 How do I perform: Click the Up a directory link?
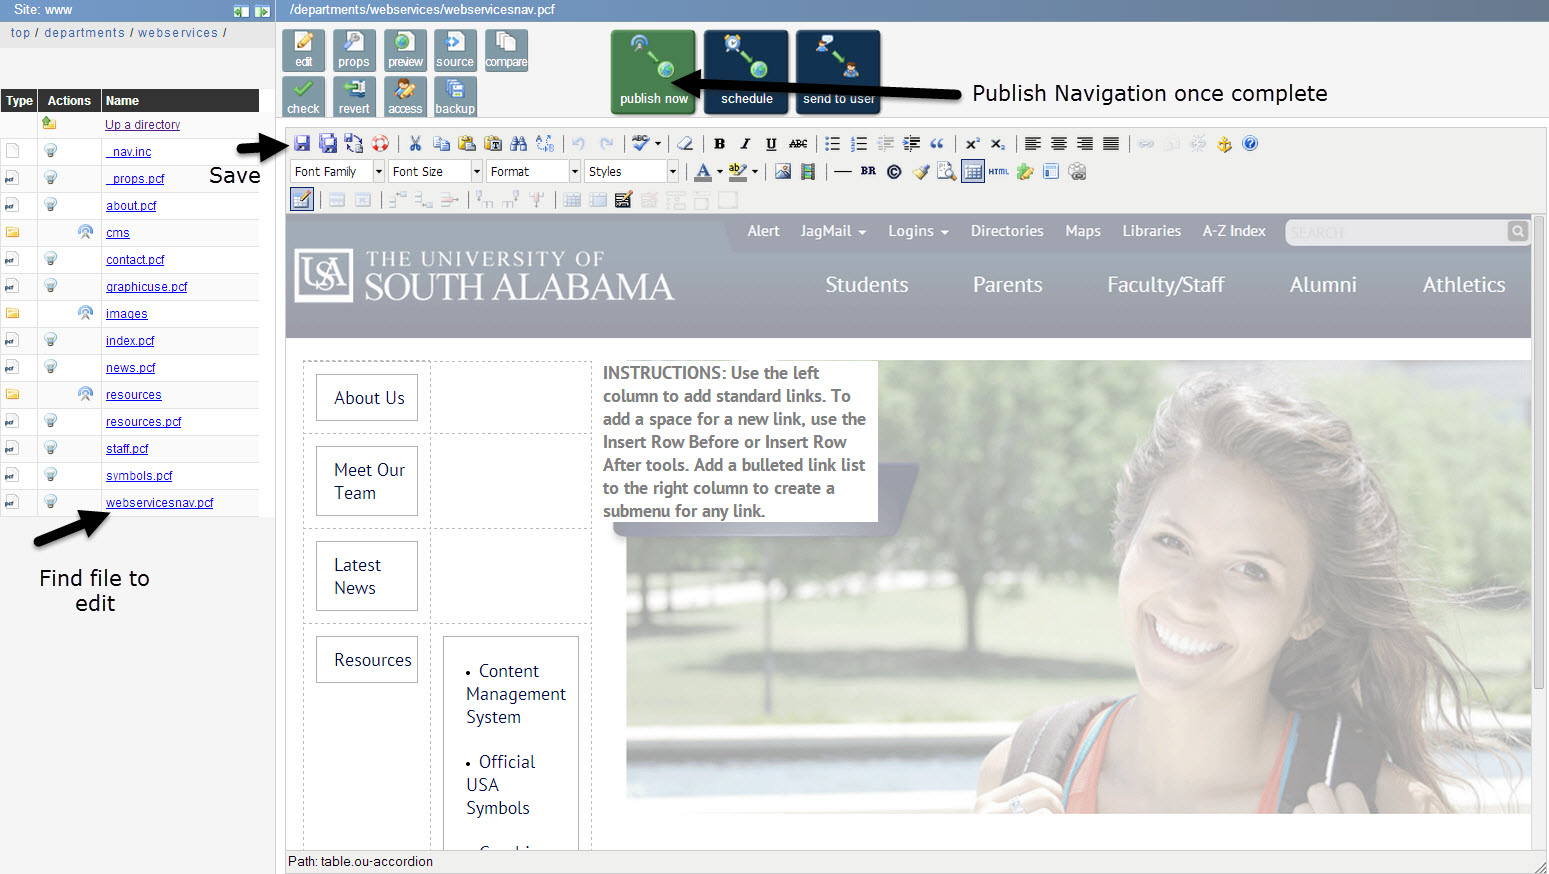[x=142, y=125]
